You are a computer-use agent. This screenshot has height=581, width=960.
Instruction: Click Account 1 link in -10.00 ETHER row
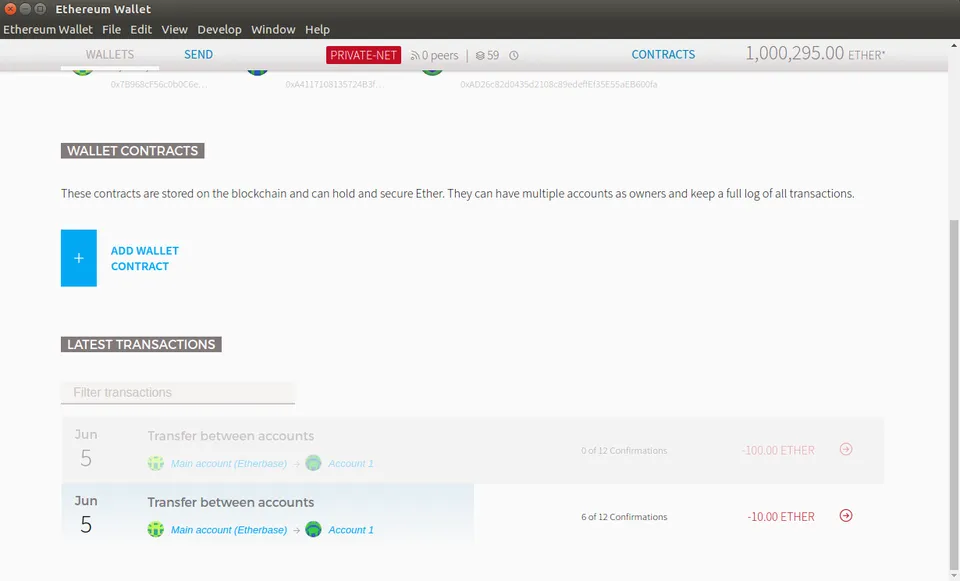[x=351, y=530]
